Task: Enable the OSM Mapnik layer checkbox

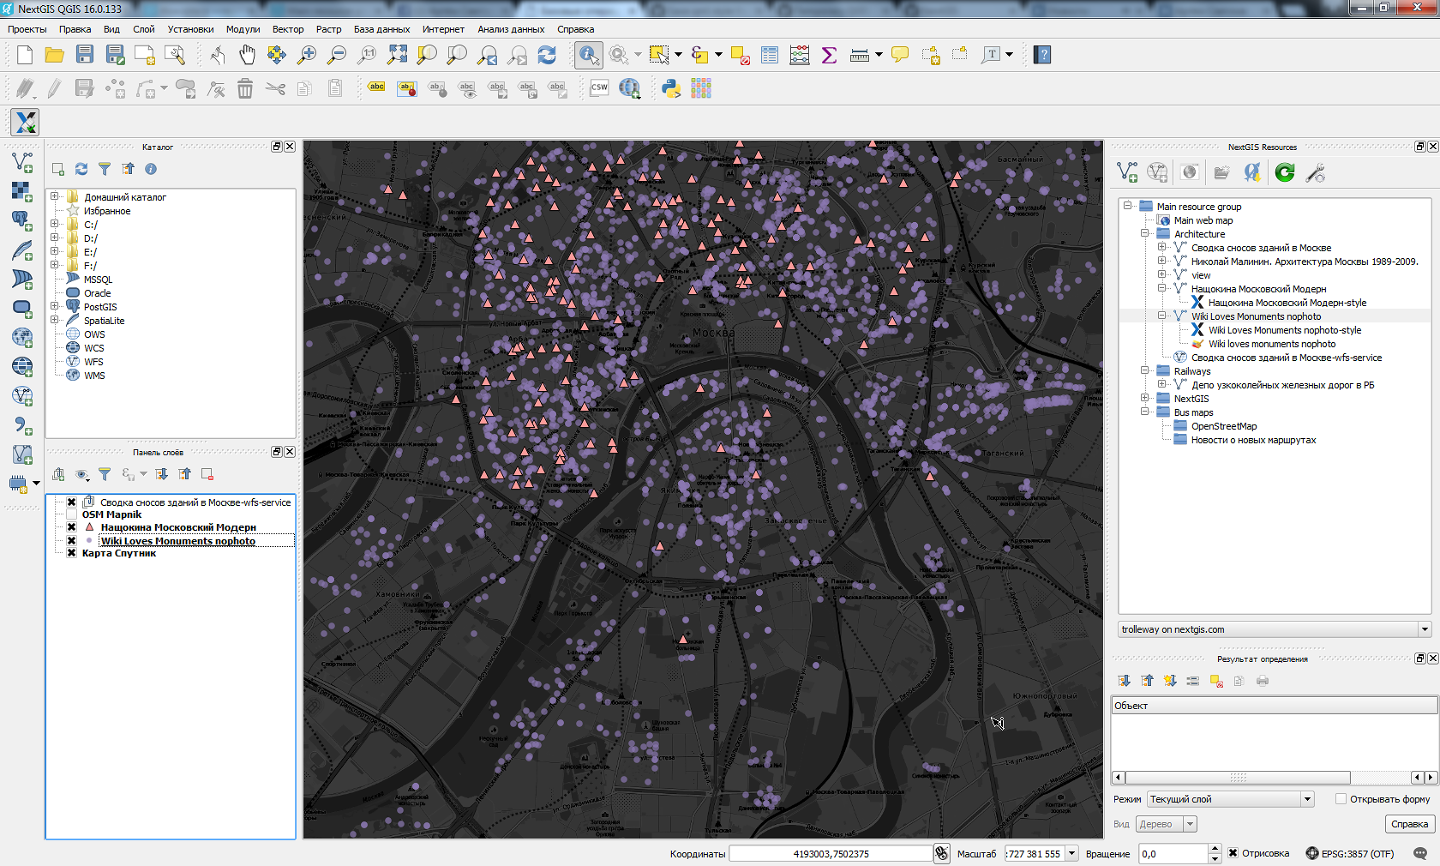Action: tap(72, 515)
